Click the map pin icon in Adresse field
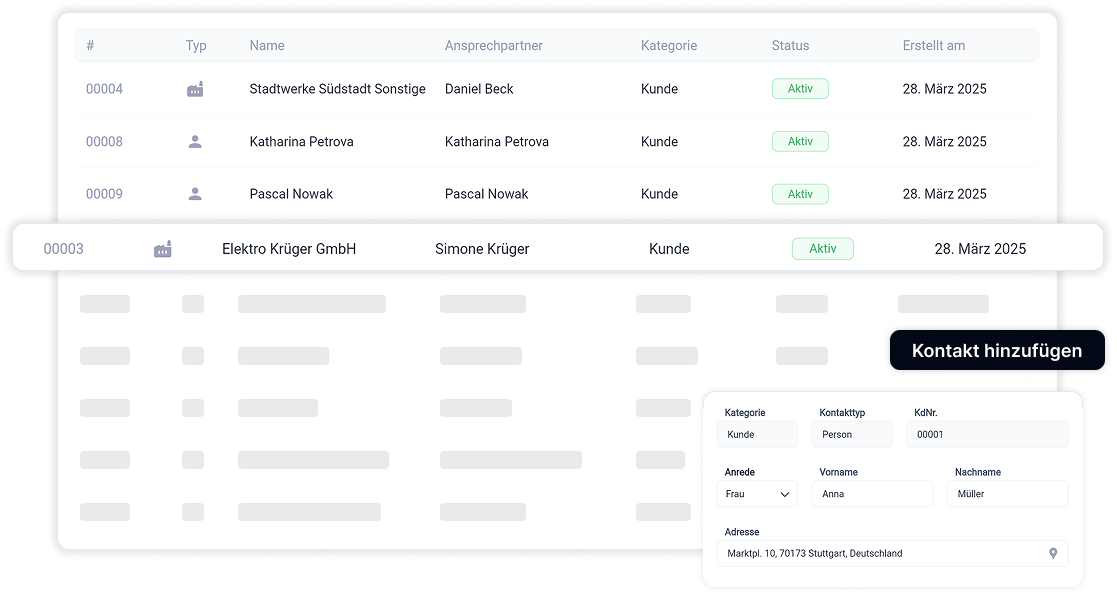The width and height of the screenshot is (1117, 600). click(x=1053, y=553)
